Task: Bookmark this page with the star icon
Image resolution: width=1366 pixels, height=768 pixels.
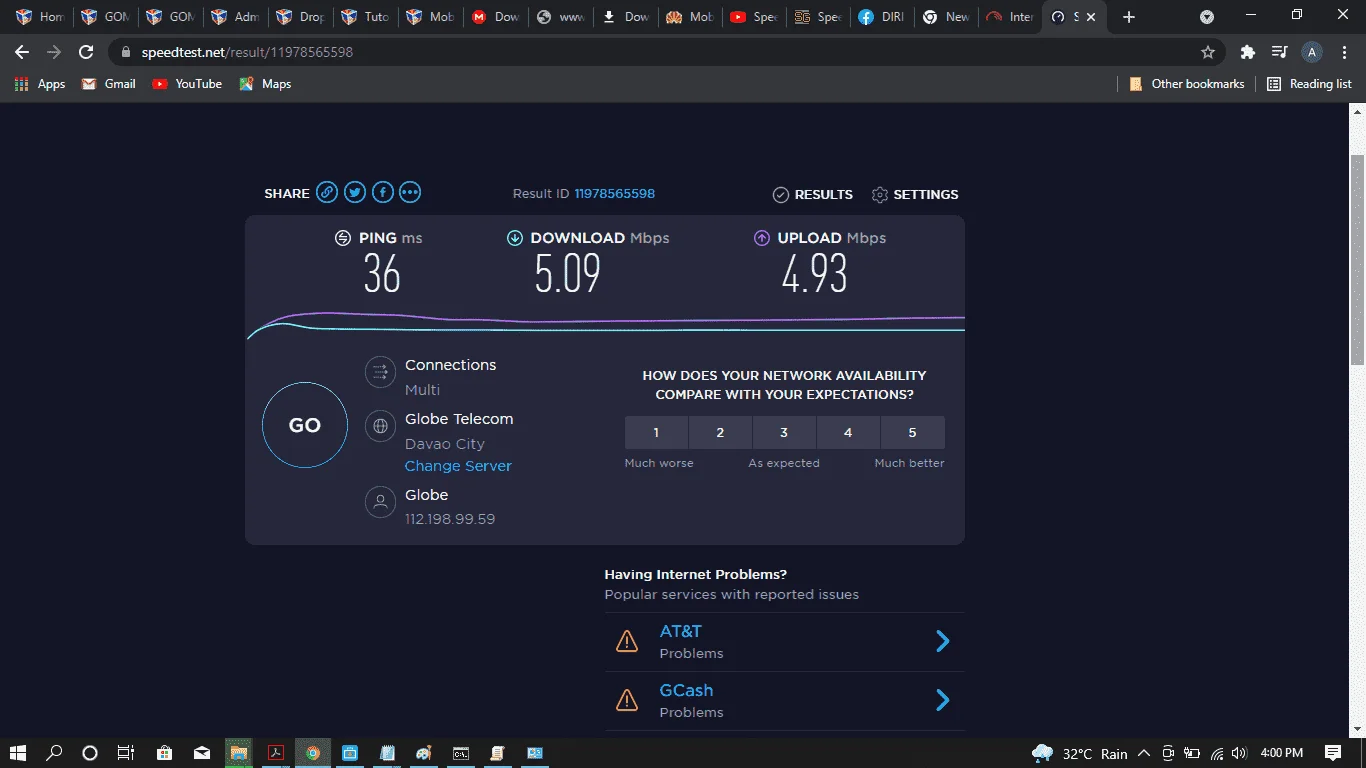Action: (x=1208, y=52)
